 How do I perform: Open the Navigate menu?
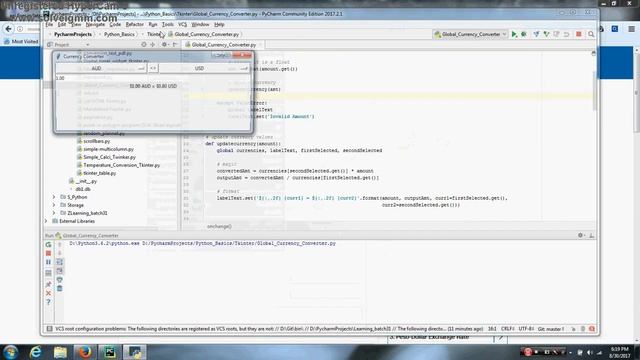click(x=95, y=24)
